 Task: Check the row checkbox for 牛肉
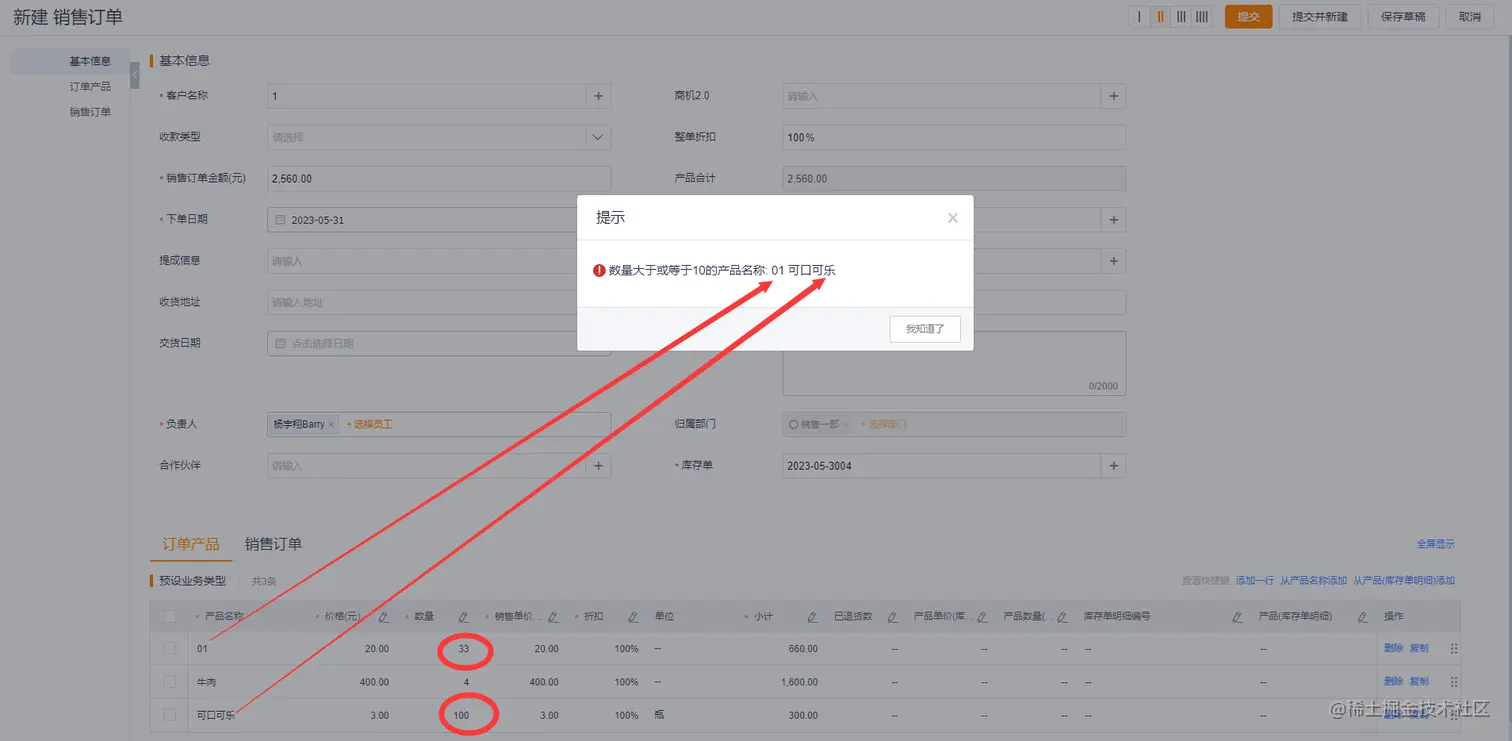click(x=170, y=682)
